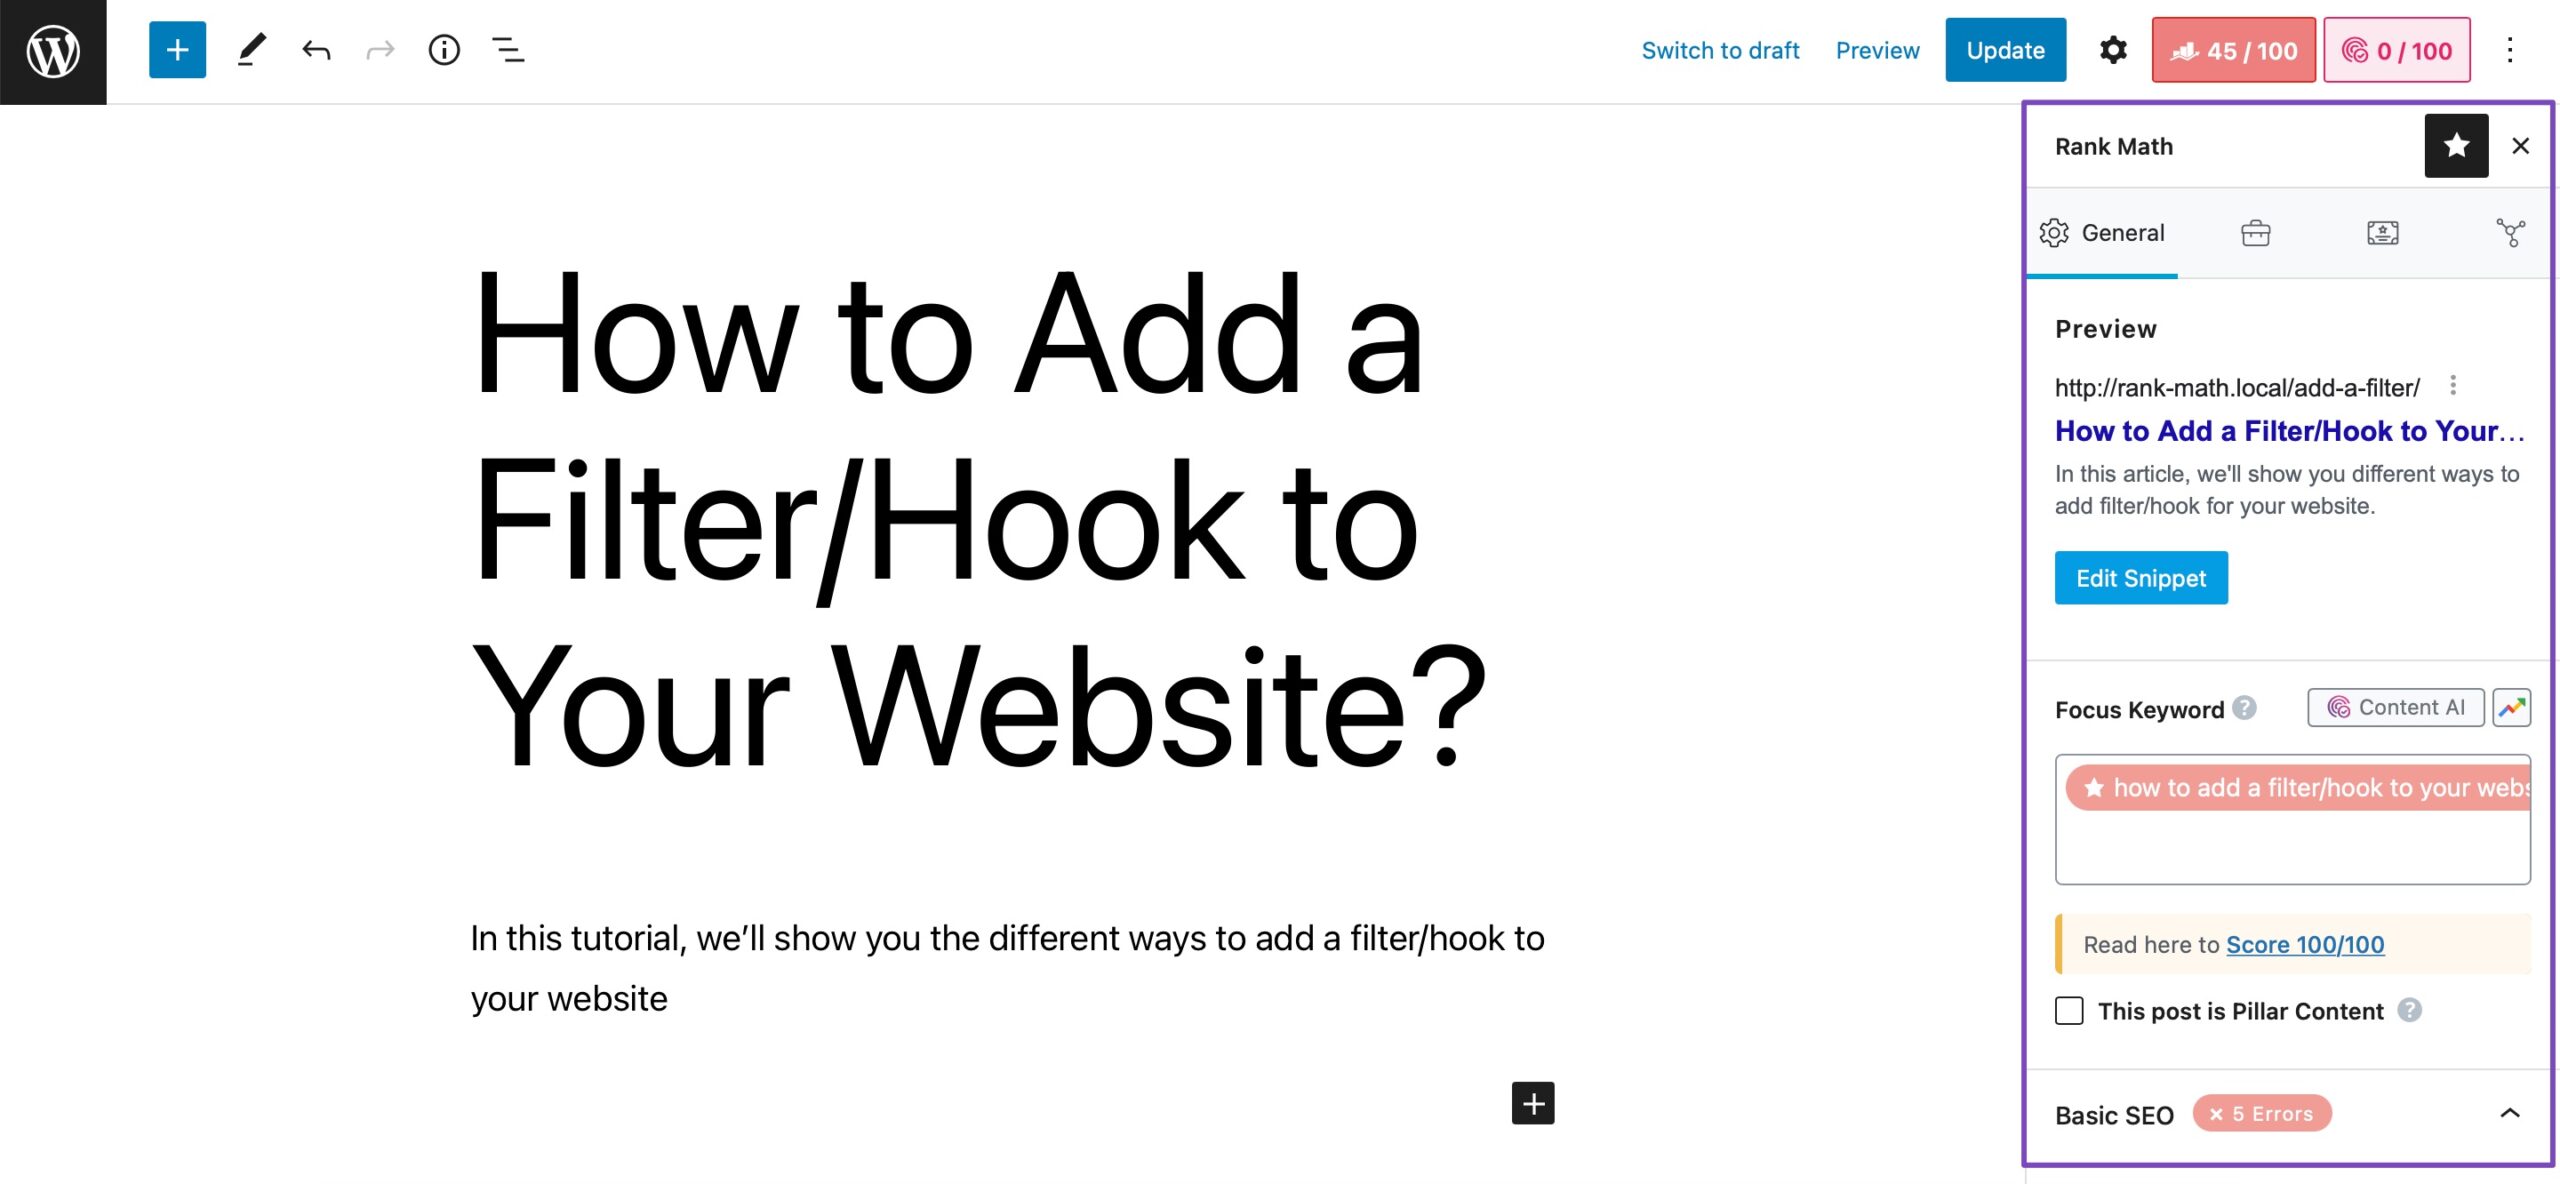The height and width of the screenshot is (1184, 2560).
Task: Click the Rank Math close (X) panel icon
Action: pyautogui.click(x=2521, y=147)
